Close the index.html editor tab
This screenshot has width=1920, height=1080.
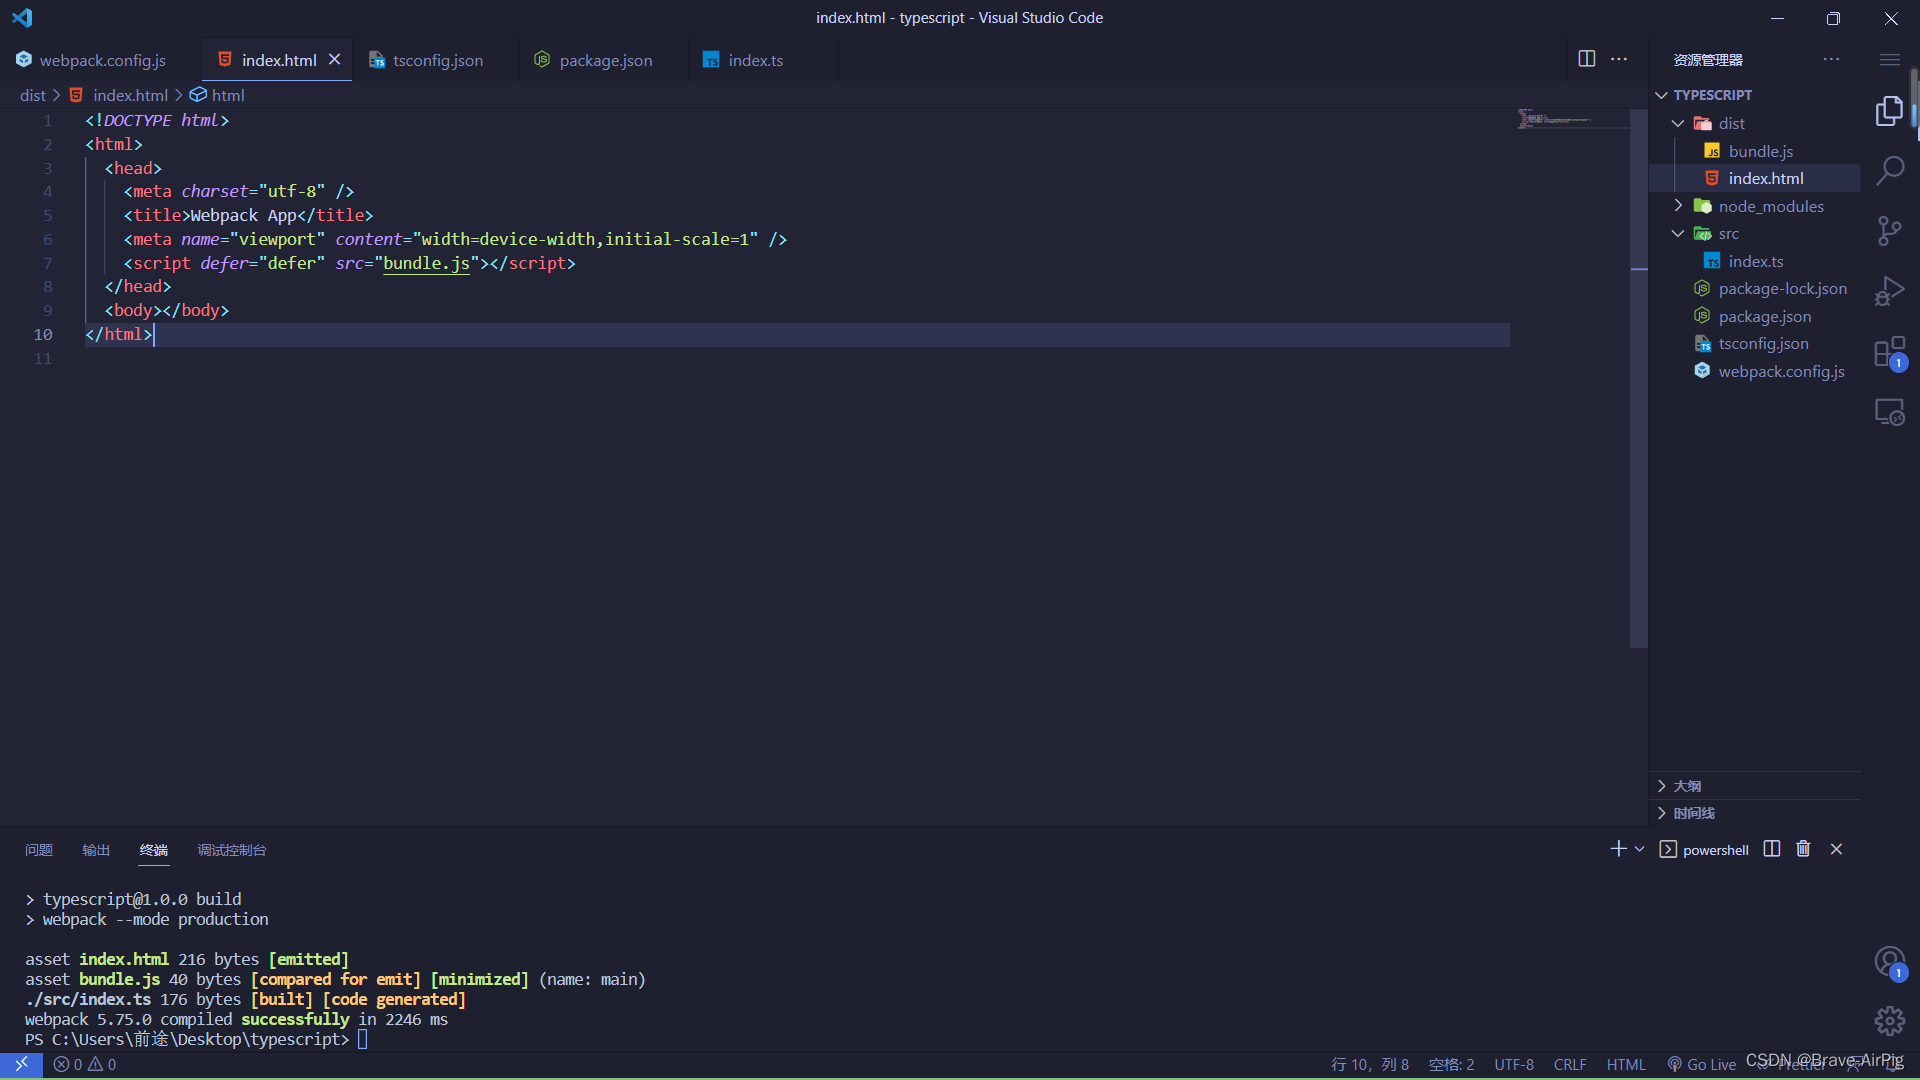point(335,60)
